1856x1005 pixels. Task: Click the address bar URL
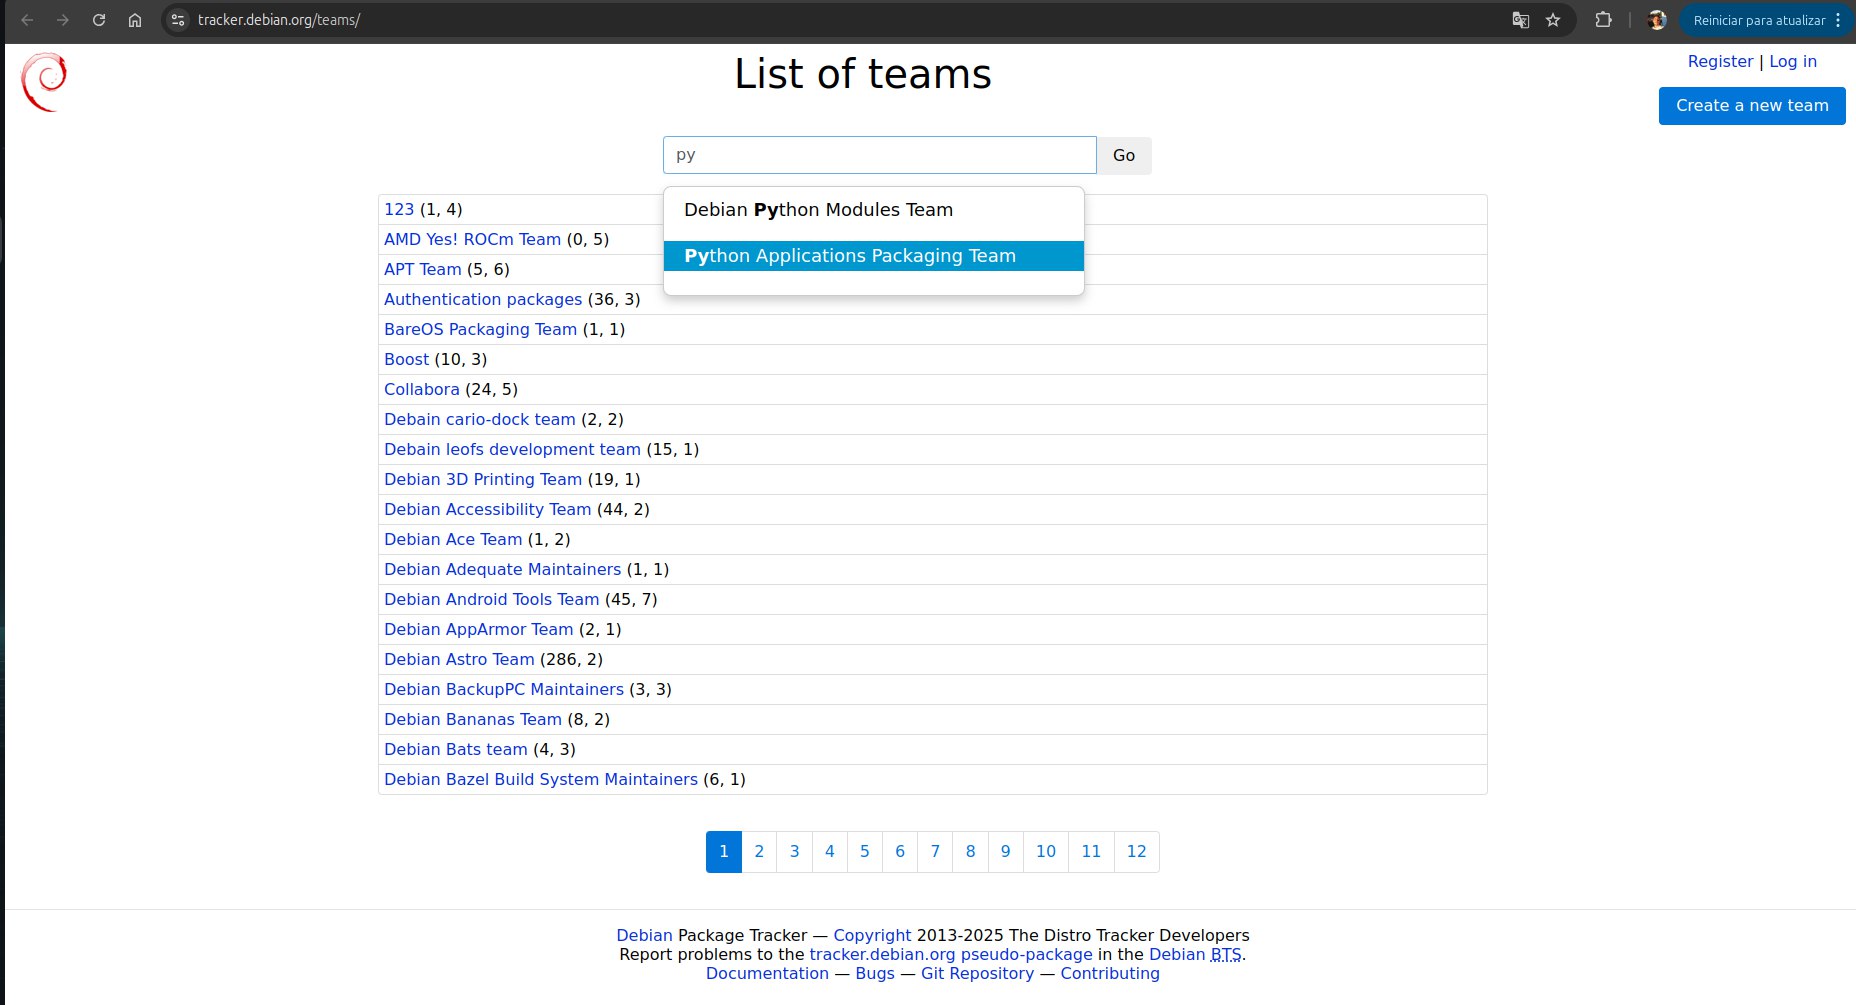279,20
